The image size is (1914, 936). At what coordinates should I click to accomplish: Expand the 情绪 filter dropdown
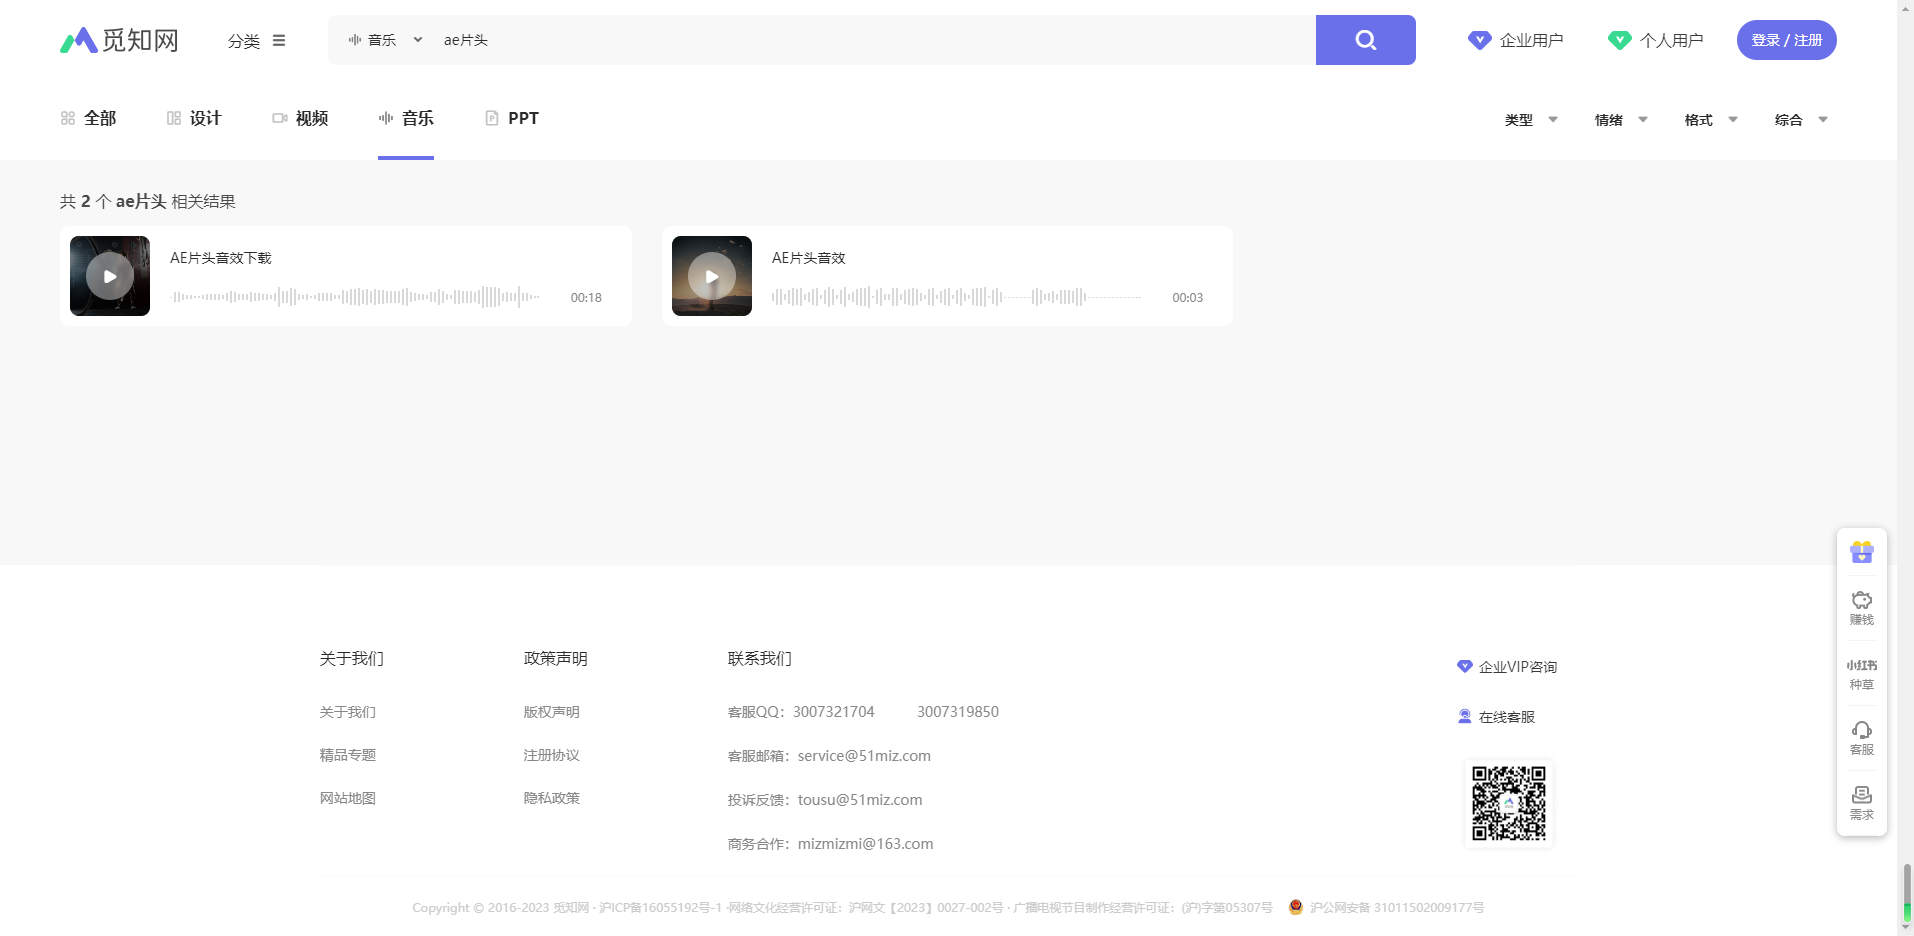pyautogui.click(x=1619, y=119)
